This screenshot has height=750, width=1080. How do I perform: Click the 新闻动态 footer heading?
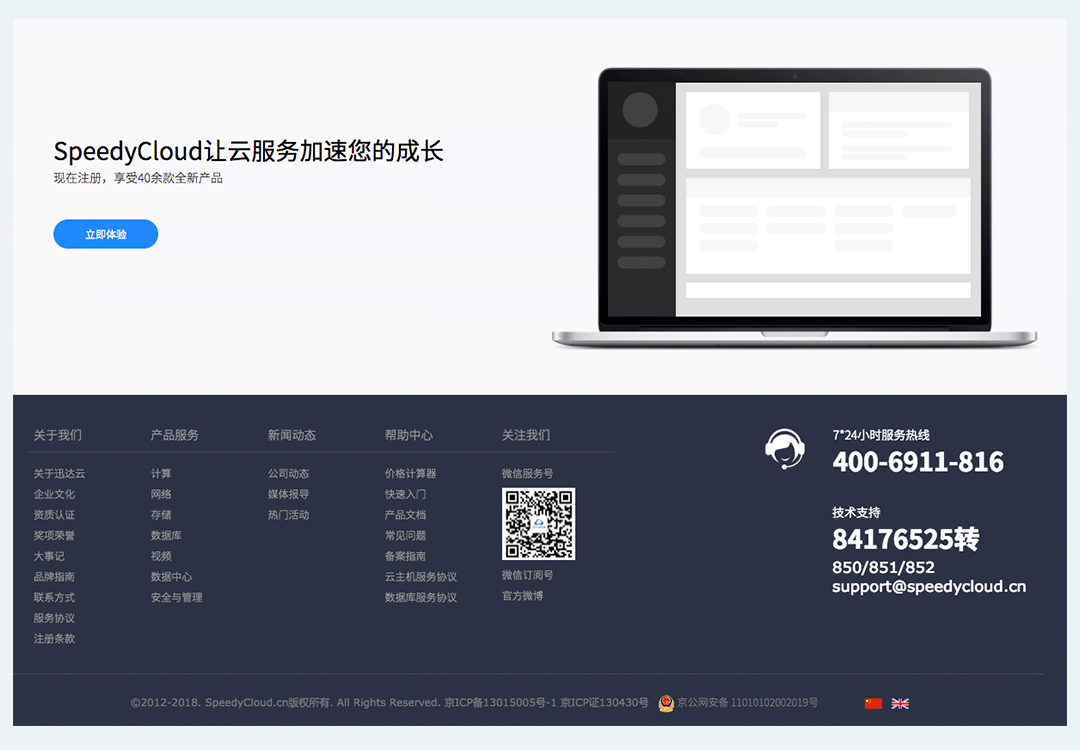pyautogui.click(x=292, y=435)
